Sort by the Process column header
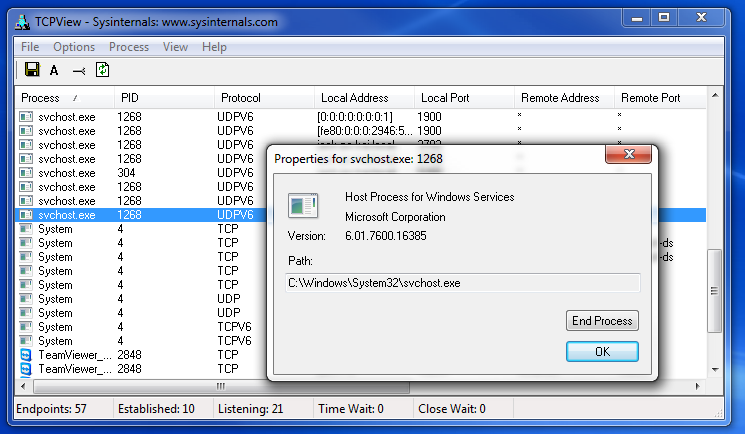Viewport: 745px width, 434px height. coord(64,98)
